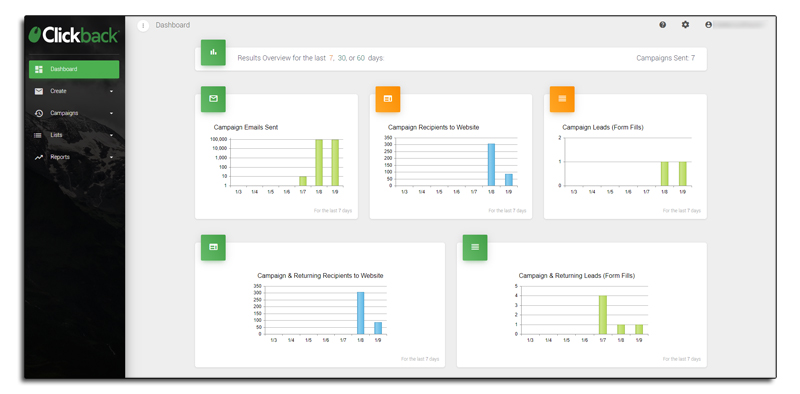The image size is (800, 394).
Task: Click the Campaign Recipients to Website title
Action: click(434, 128)
